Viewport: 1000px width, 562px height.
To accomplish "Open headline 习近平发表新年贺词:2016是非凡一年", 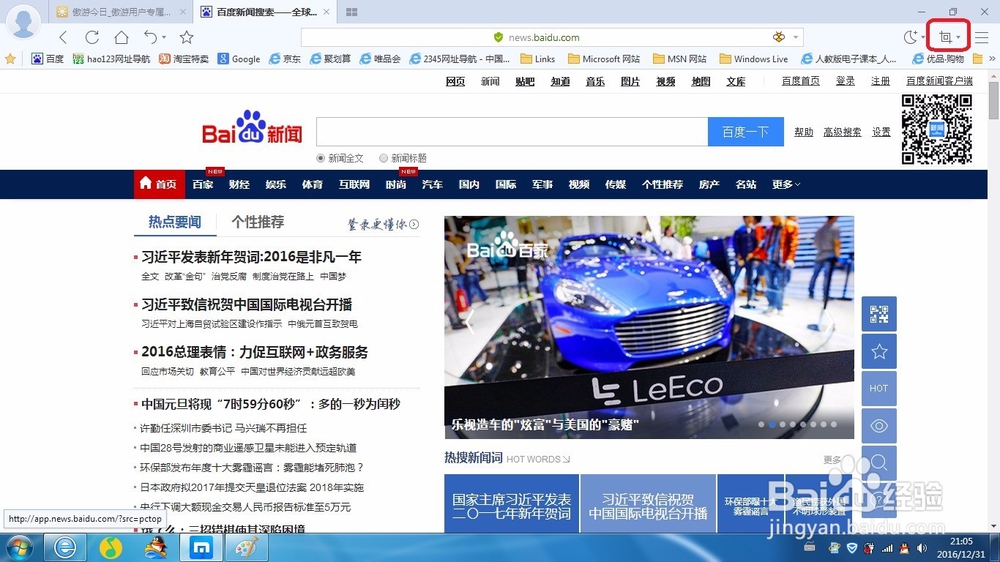I will pos(251,256).
